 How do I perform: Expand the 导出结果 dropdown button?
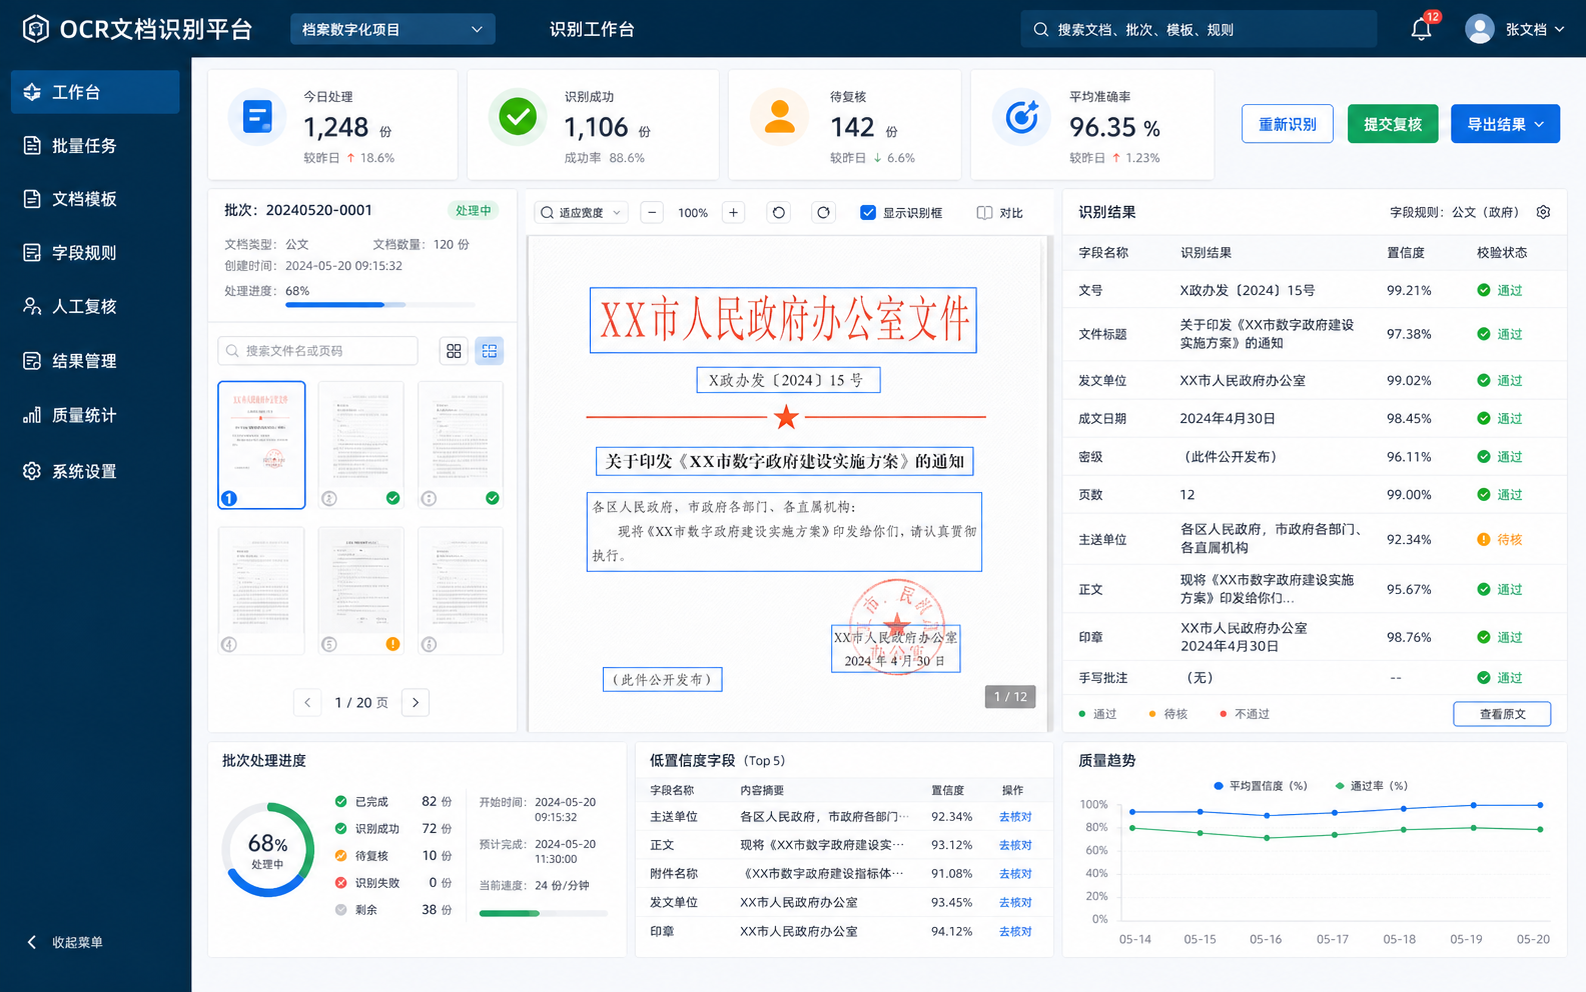click(1505, 124)
